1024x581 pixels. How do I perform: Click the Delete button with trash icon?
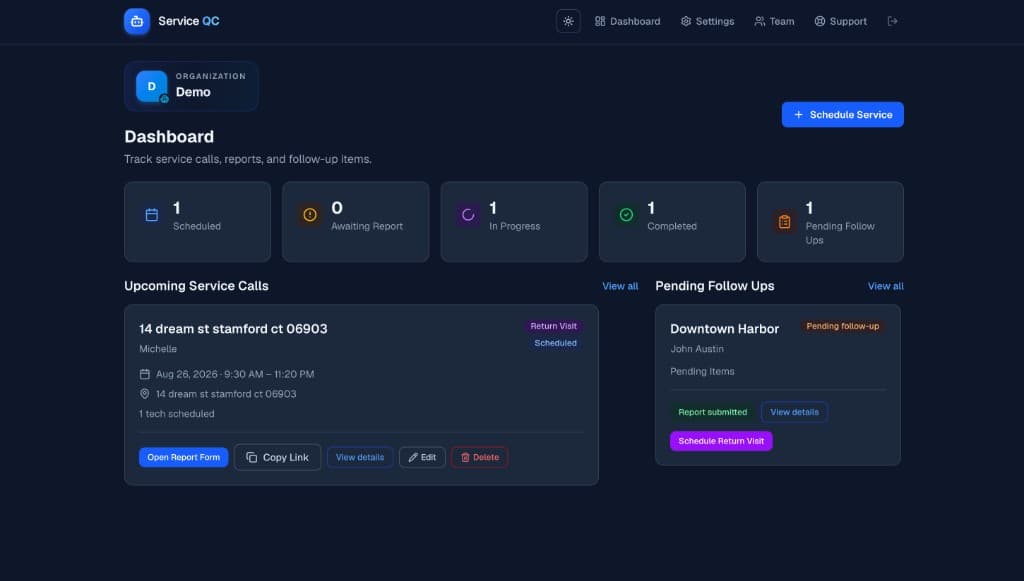point(479,457)
